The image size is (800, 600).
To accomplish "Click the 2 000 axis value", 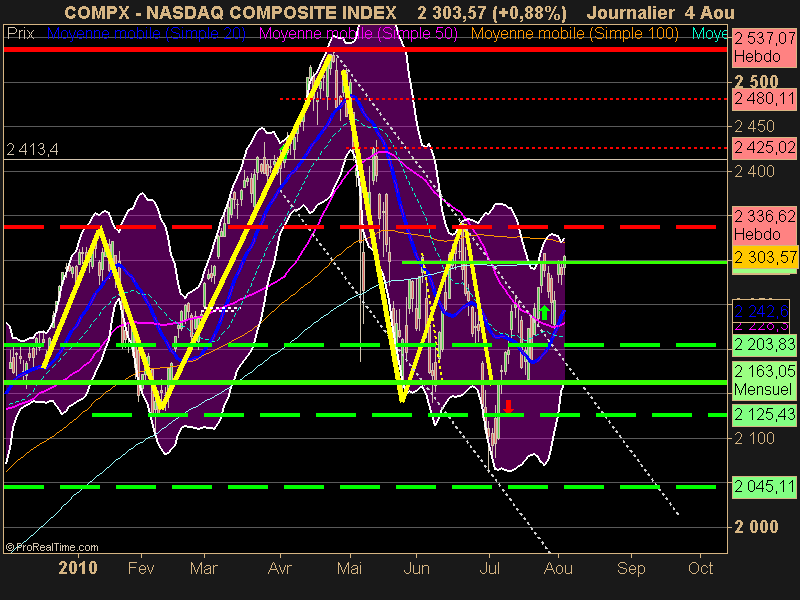I will (x=756, y=527).
